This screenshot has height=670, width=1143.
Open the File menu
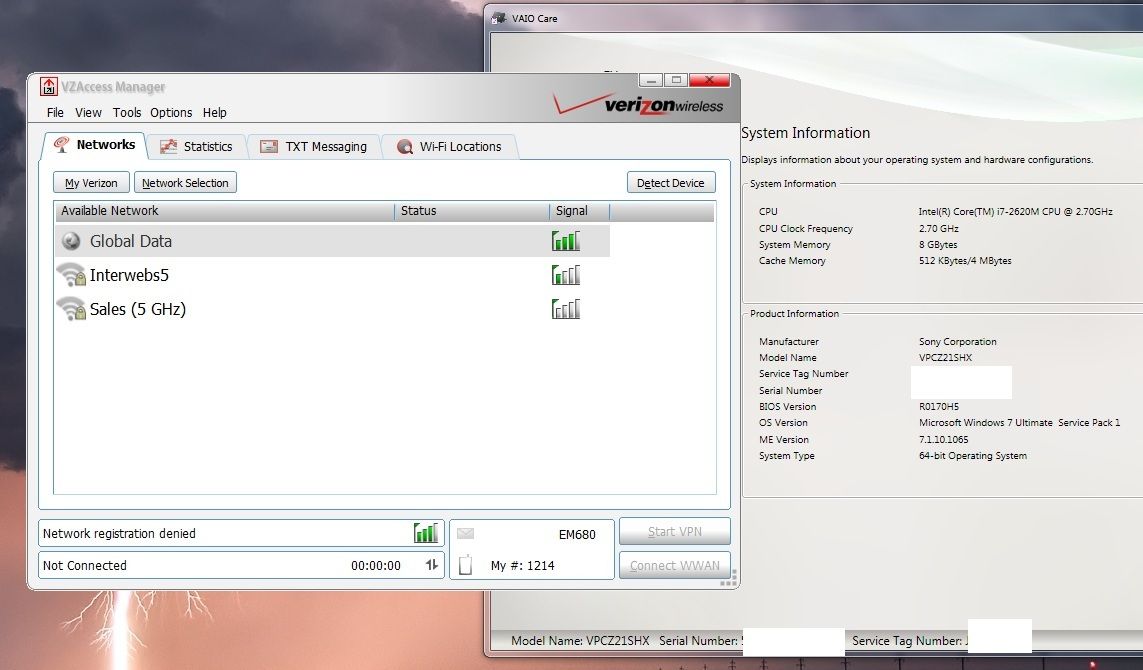[55, 112]
